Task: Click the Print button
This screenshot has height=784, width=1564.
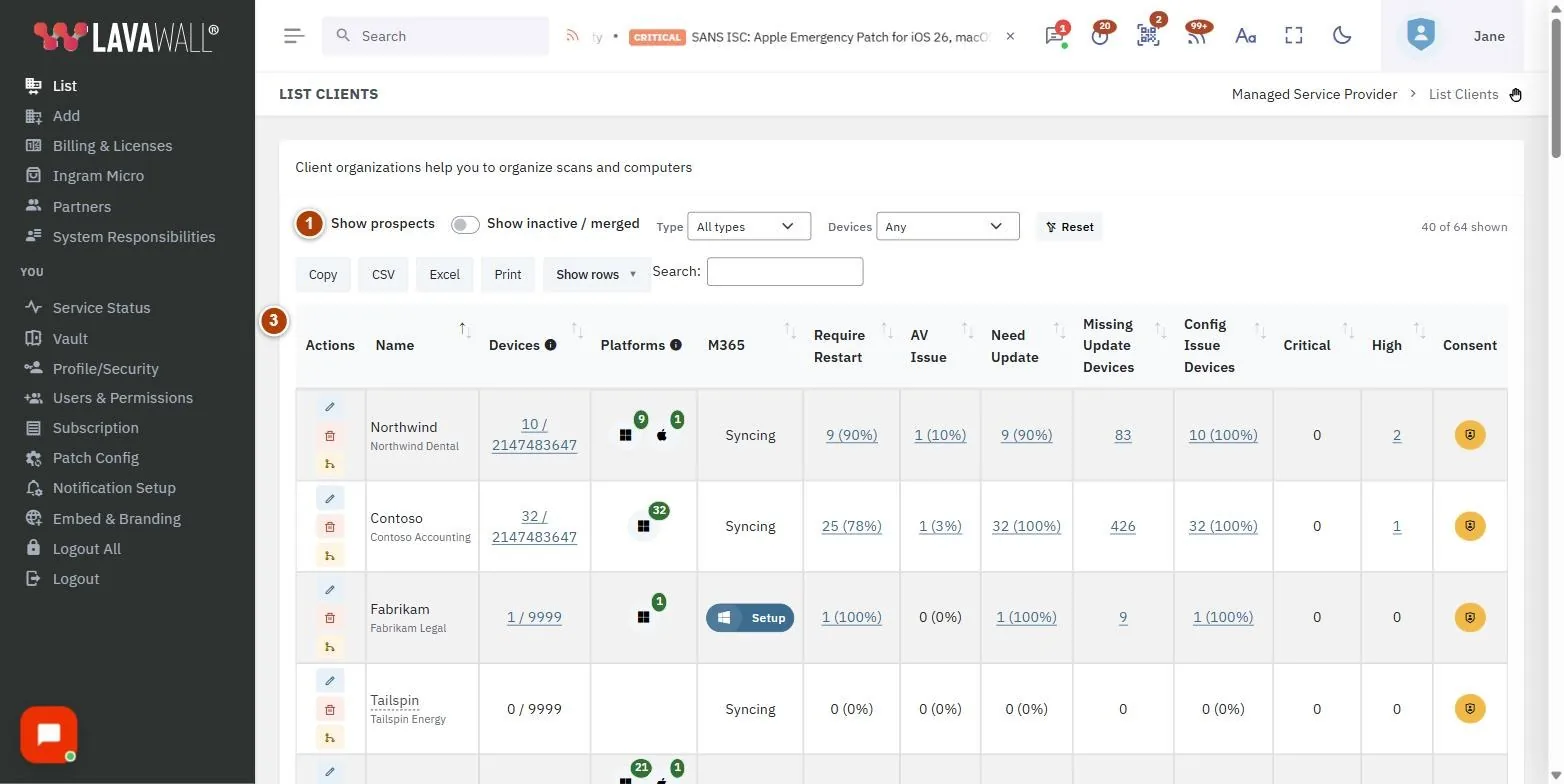Action: click(508, 274)
